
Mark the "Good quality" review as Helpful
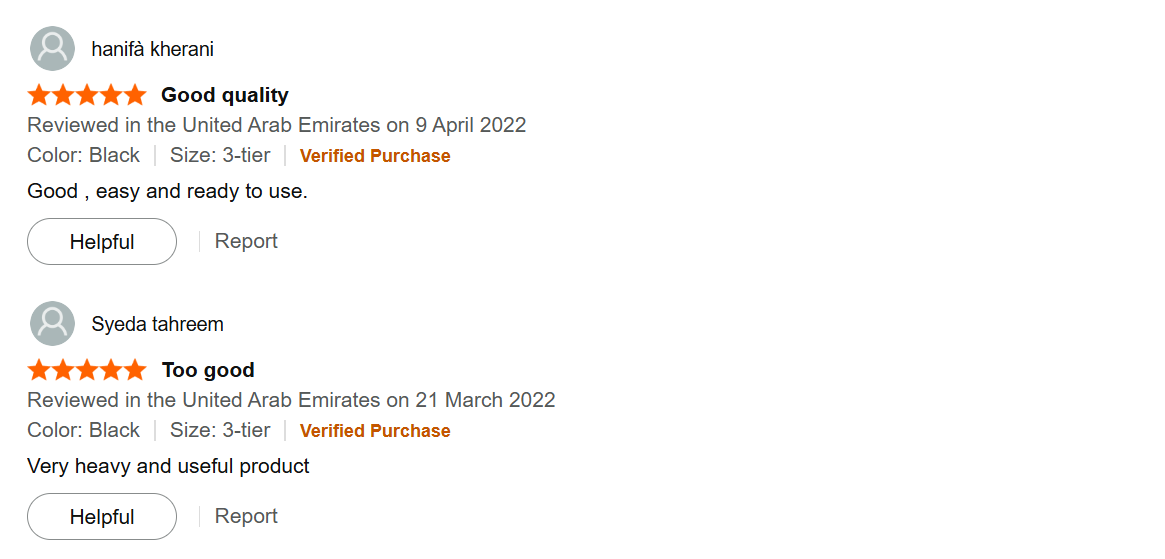tap(102, 242)
